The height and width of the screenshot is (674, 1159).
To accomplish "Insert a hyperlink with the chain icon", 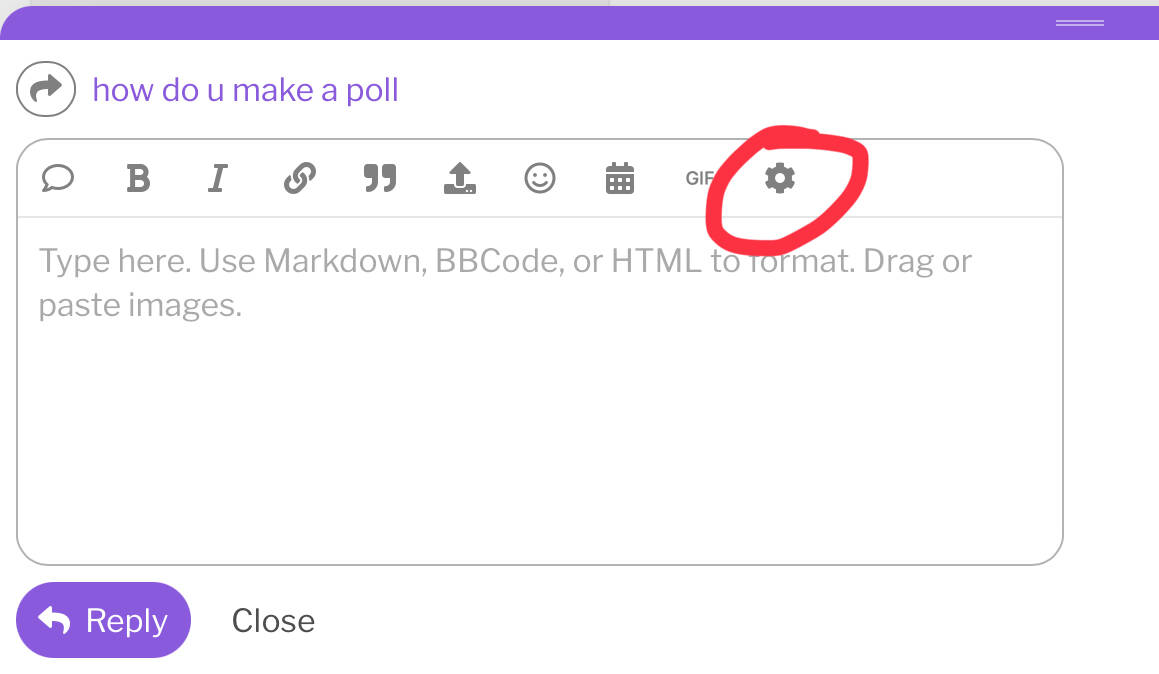I will 299,178.
